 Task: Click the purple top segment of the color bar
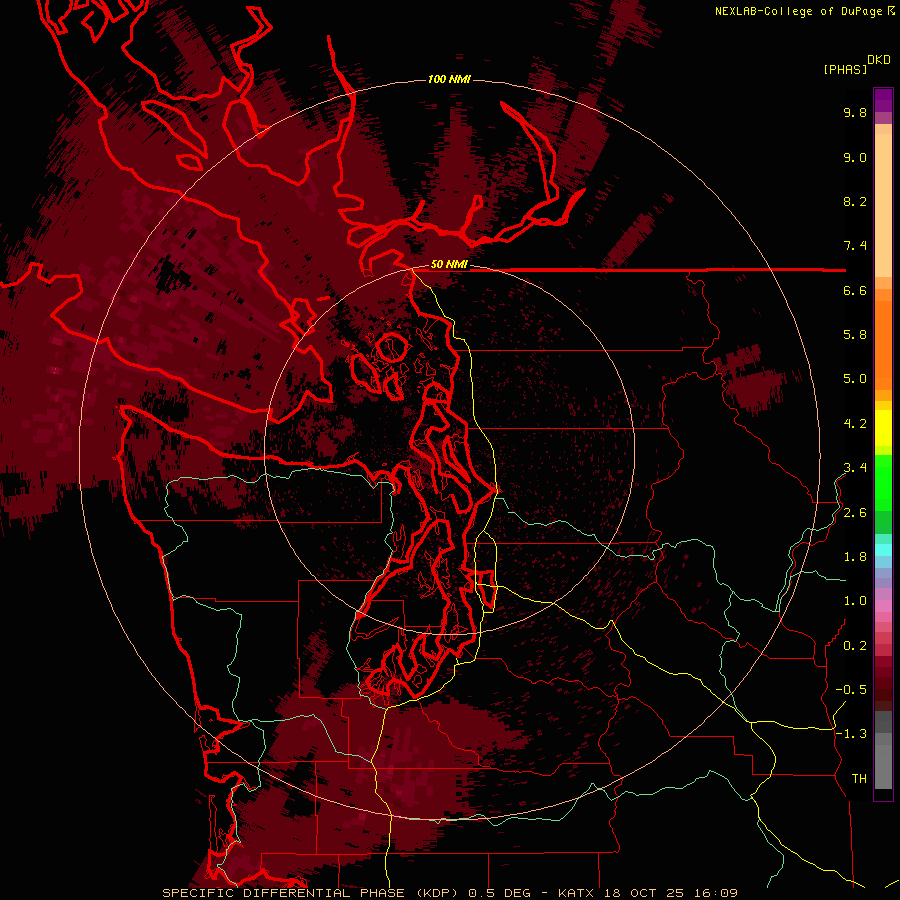883,100
